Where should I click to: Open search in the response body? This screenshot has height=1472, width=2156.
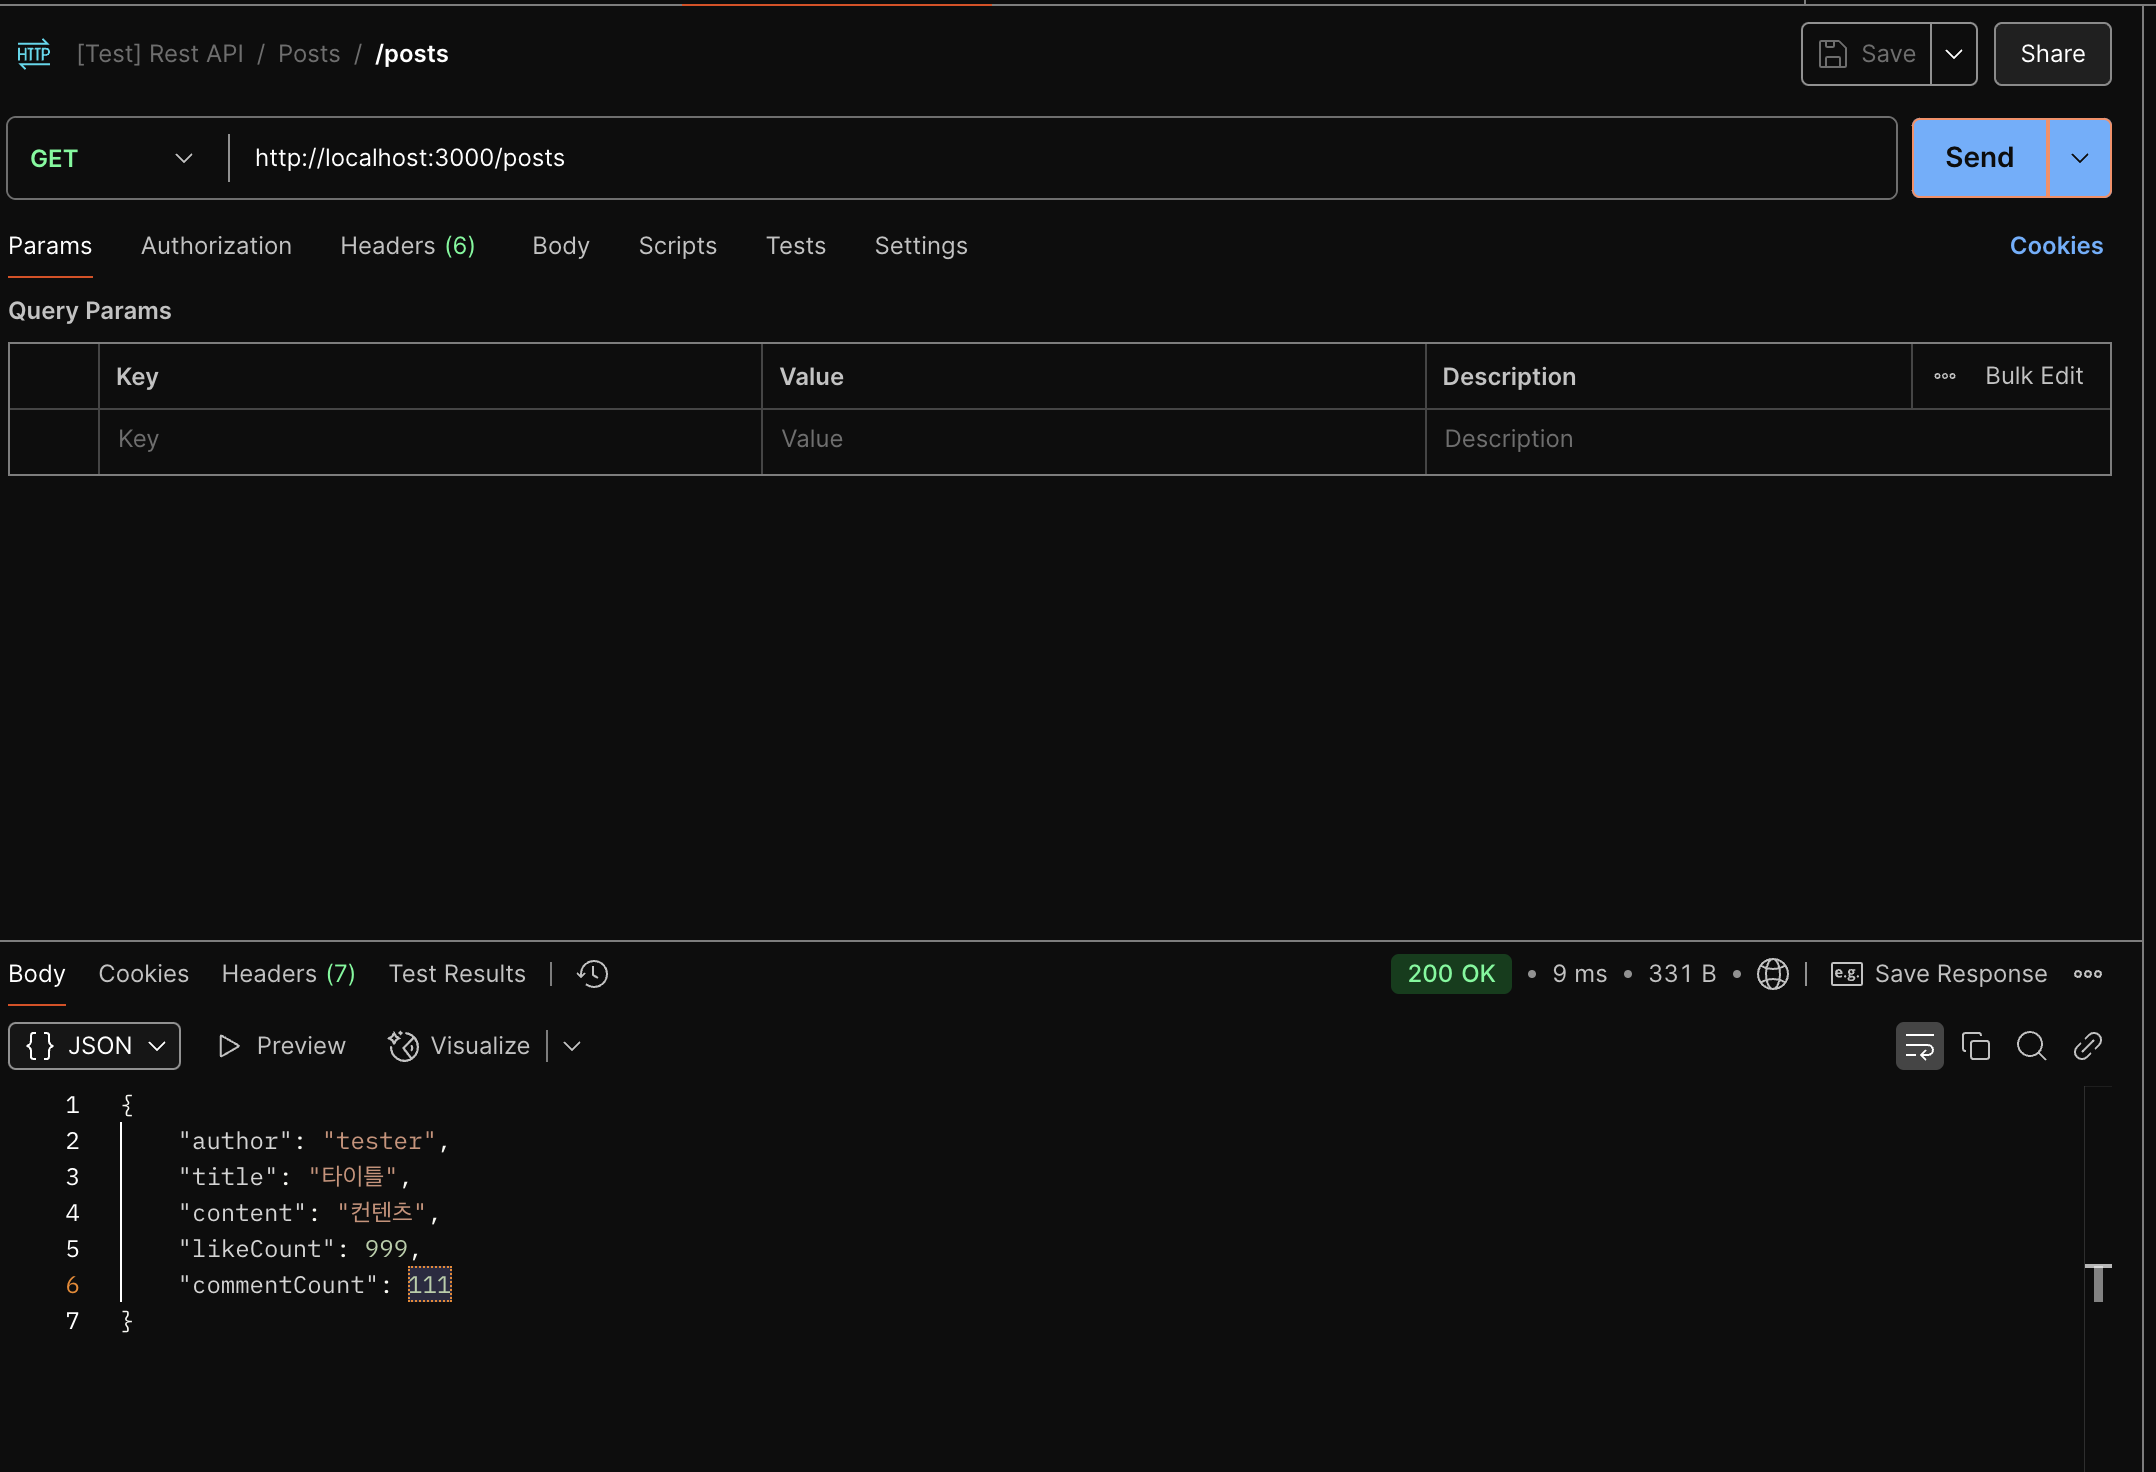point(2031,1046)
